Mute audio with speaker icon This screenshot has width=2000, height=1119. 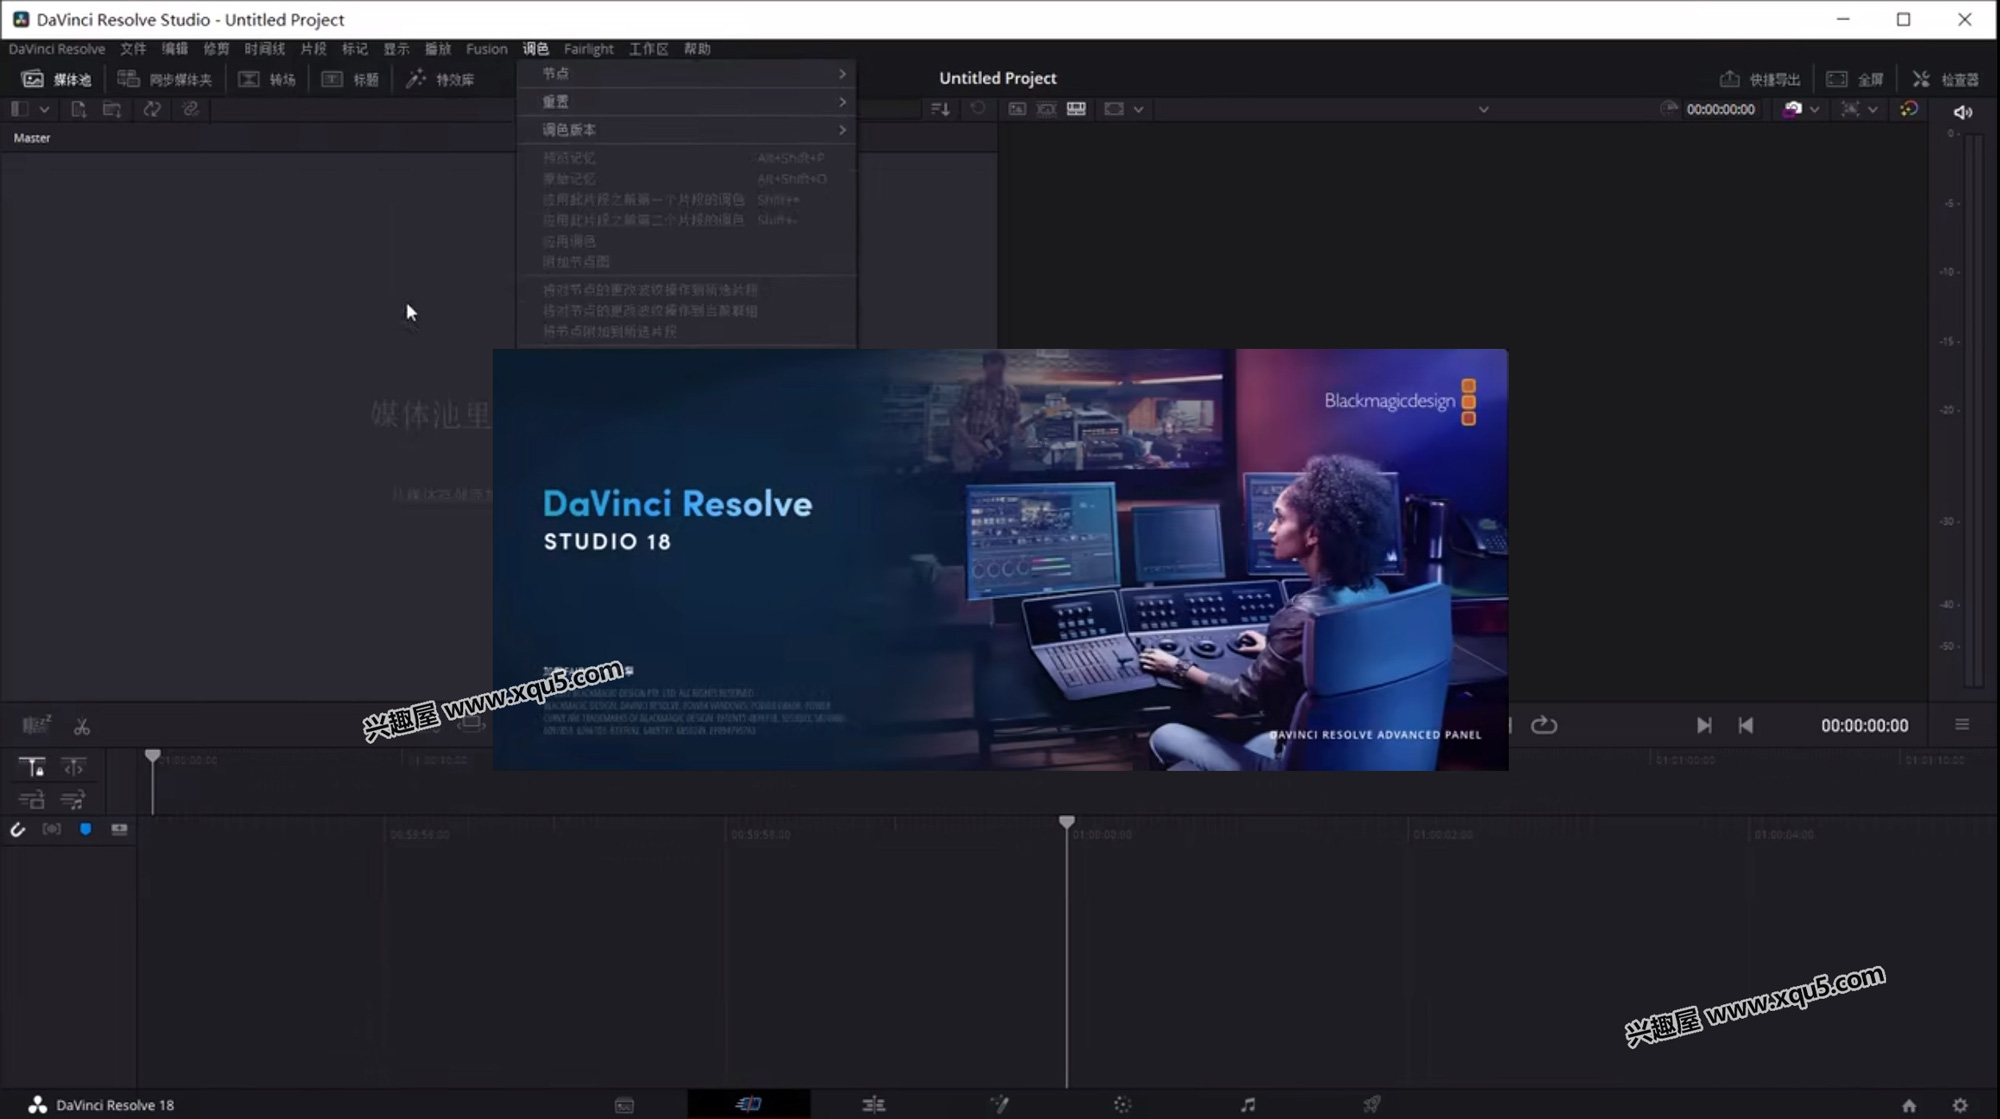(x=1963, y=112)
